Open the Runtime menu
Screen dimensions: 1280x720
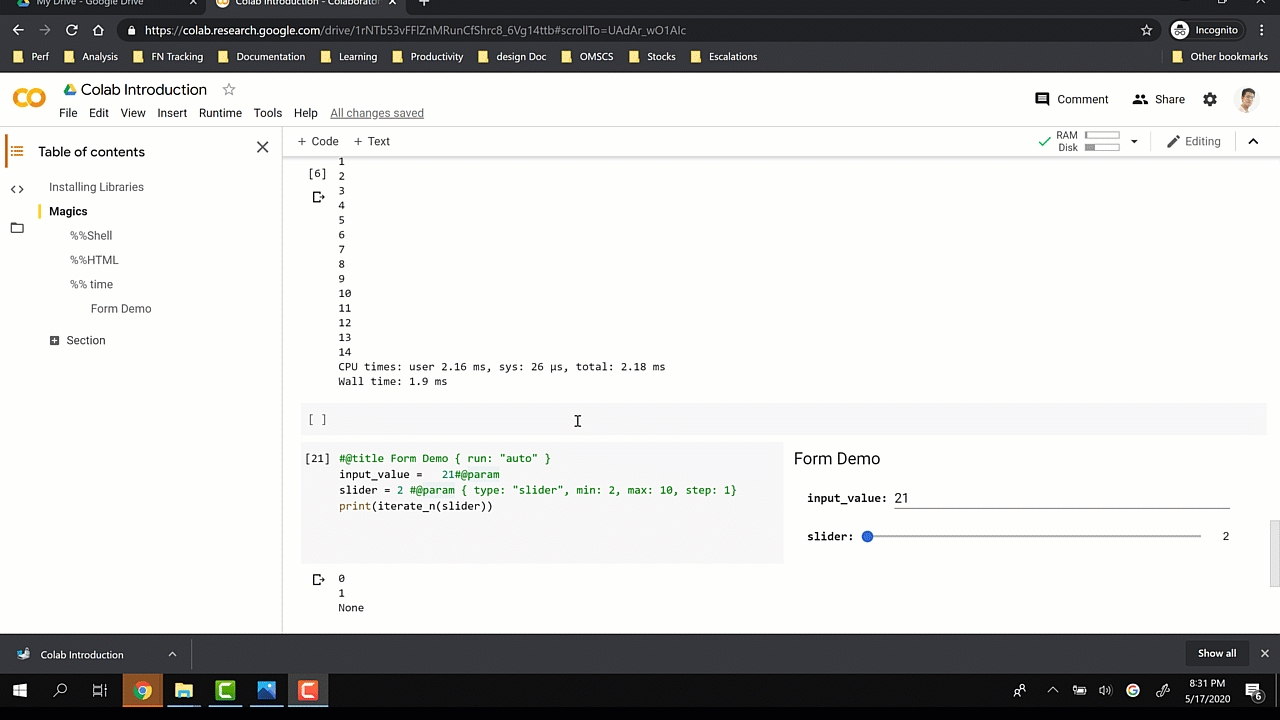[220, 113]
